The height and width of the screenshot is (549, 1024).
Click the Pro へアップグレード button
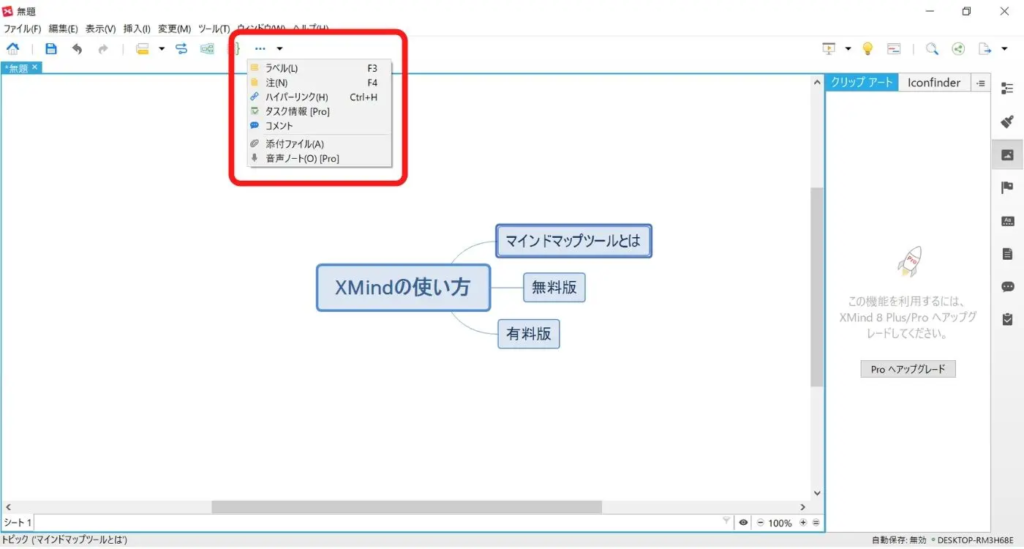coord(908,369)
